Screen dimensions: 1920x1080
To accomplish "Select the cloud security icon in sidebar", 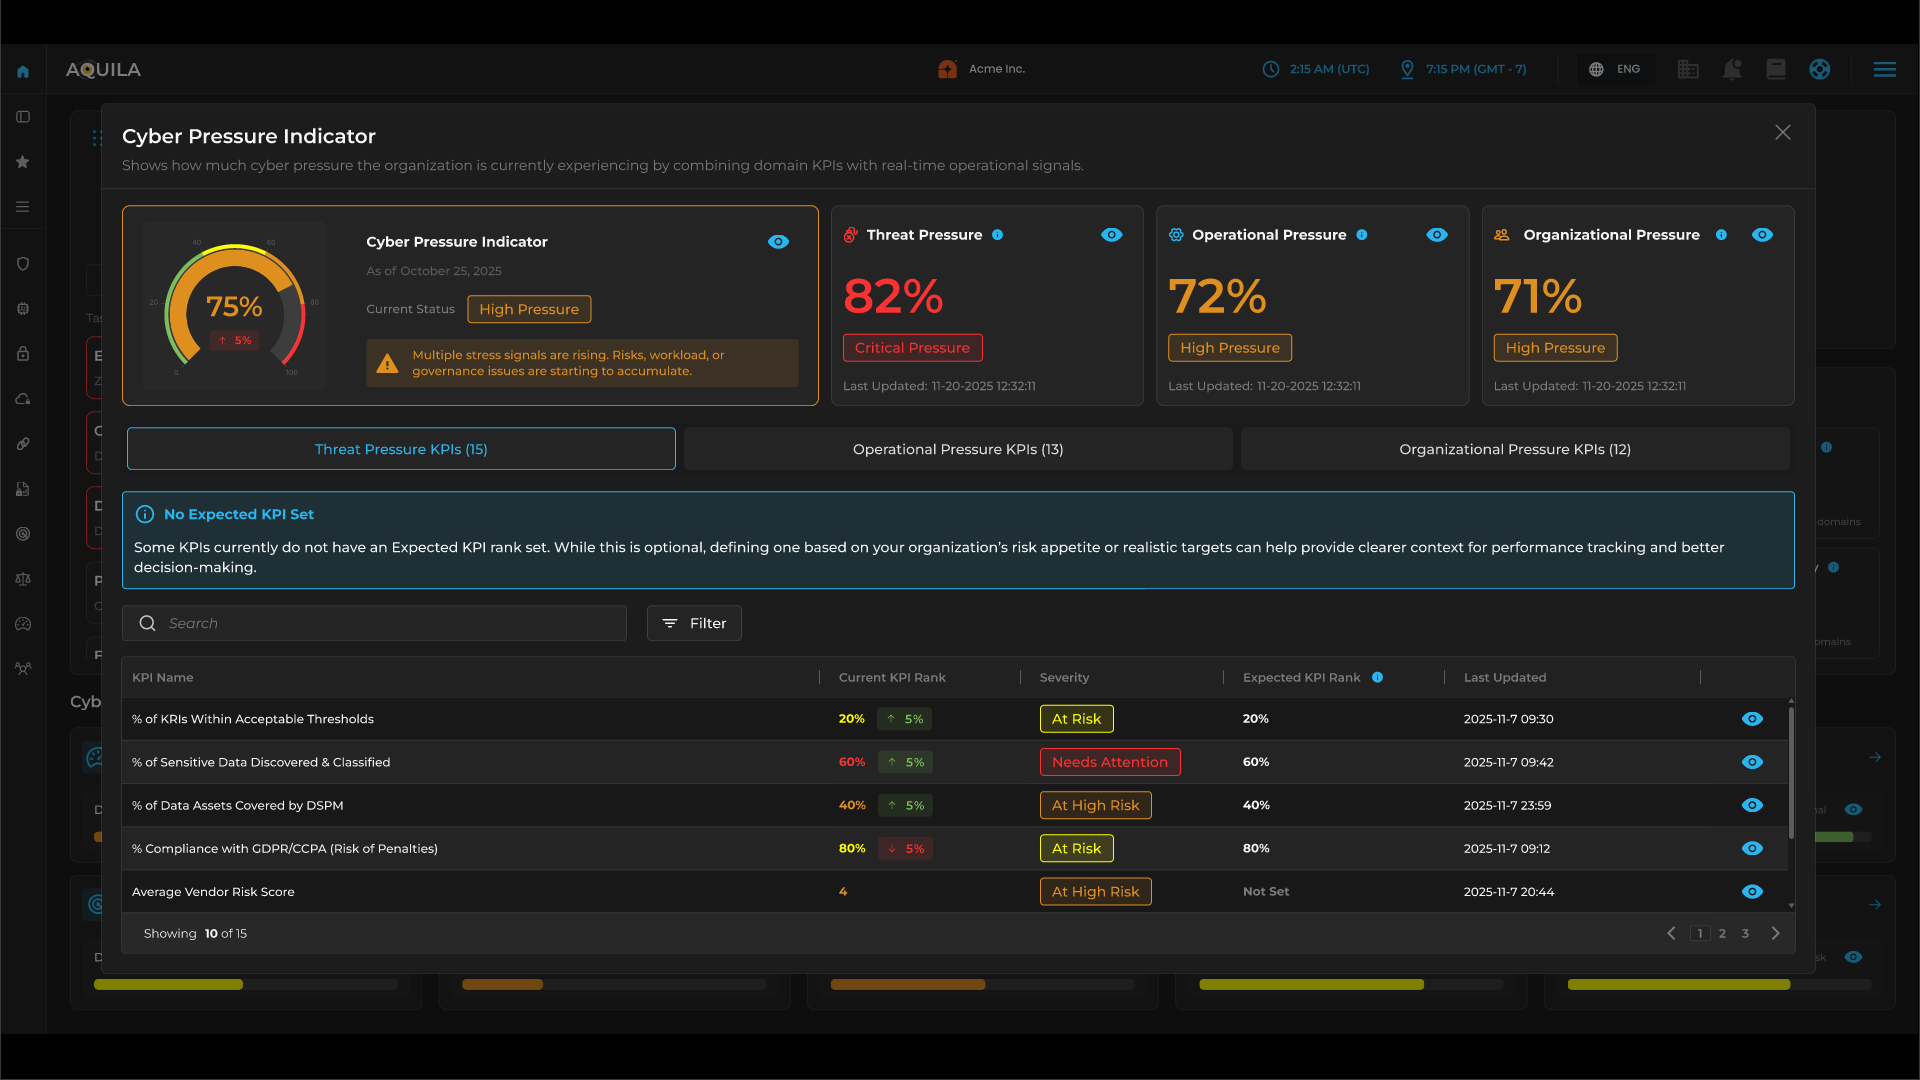I will [x=23, y=399].
